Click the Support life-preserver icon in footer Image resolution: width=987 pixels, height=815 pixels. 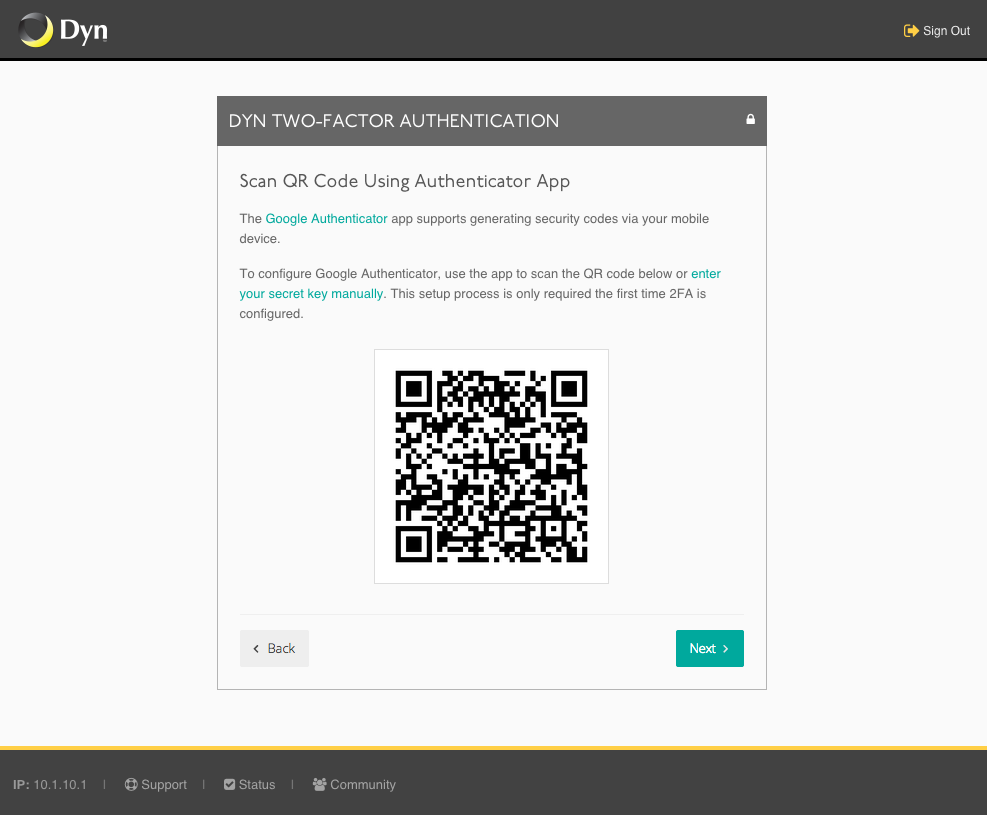130,784
